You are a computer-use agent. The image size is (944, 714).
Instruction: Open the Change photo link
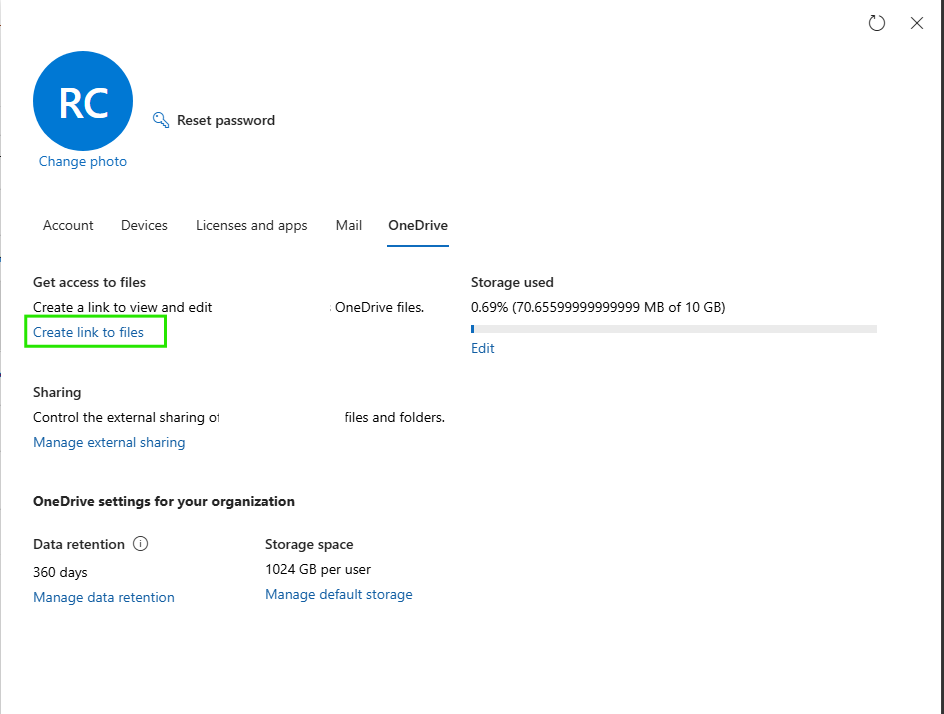click(x=83, y=161)
